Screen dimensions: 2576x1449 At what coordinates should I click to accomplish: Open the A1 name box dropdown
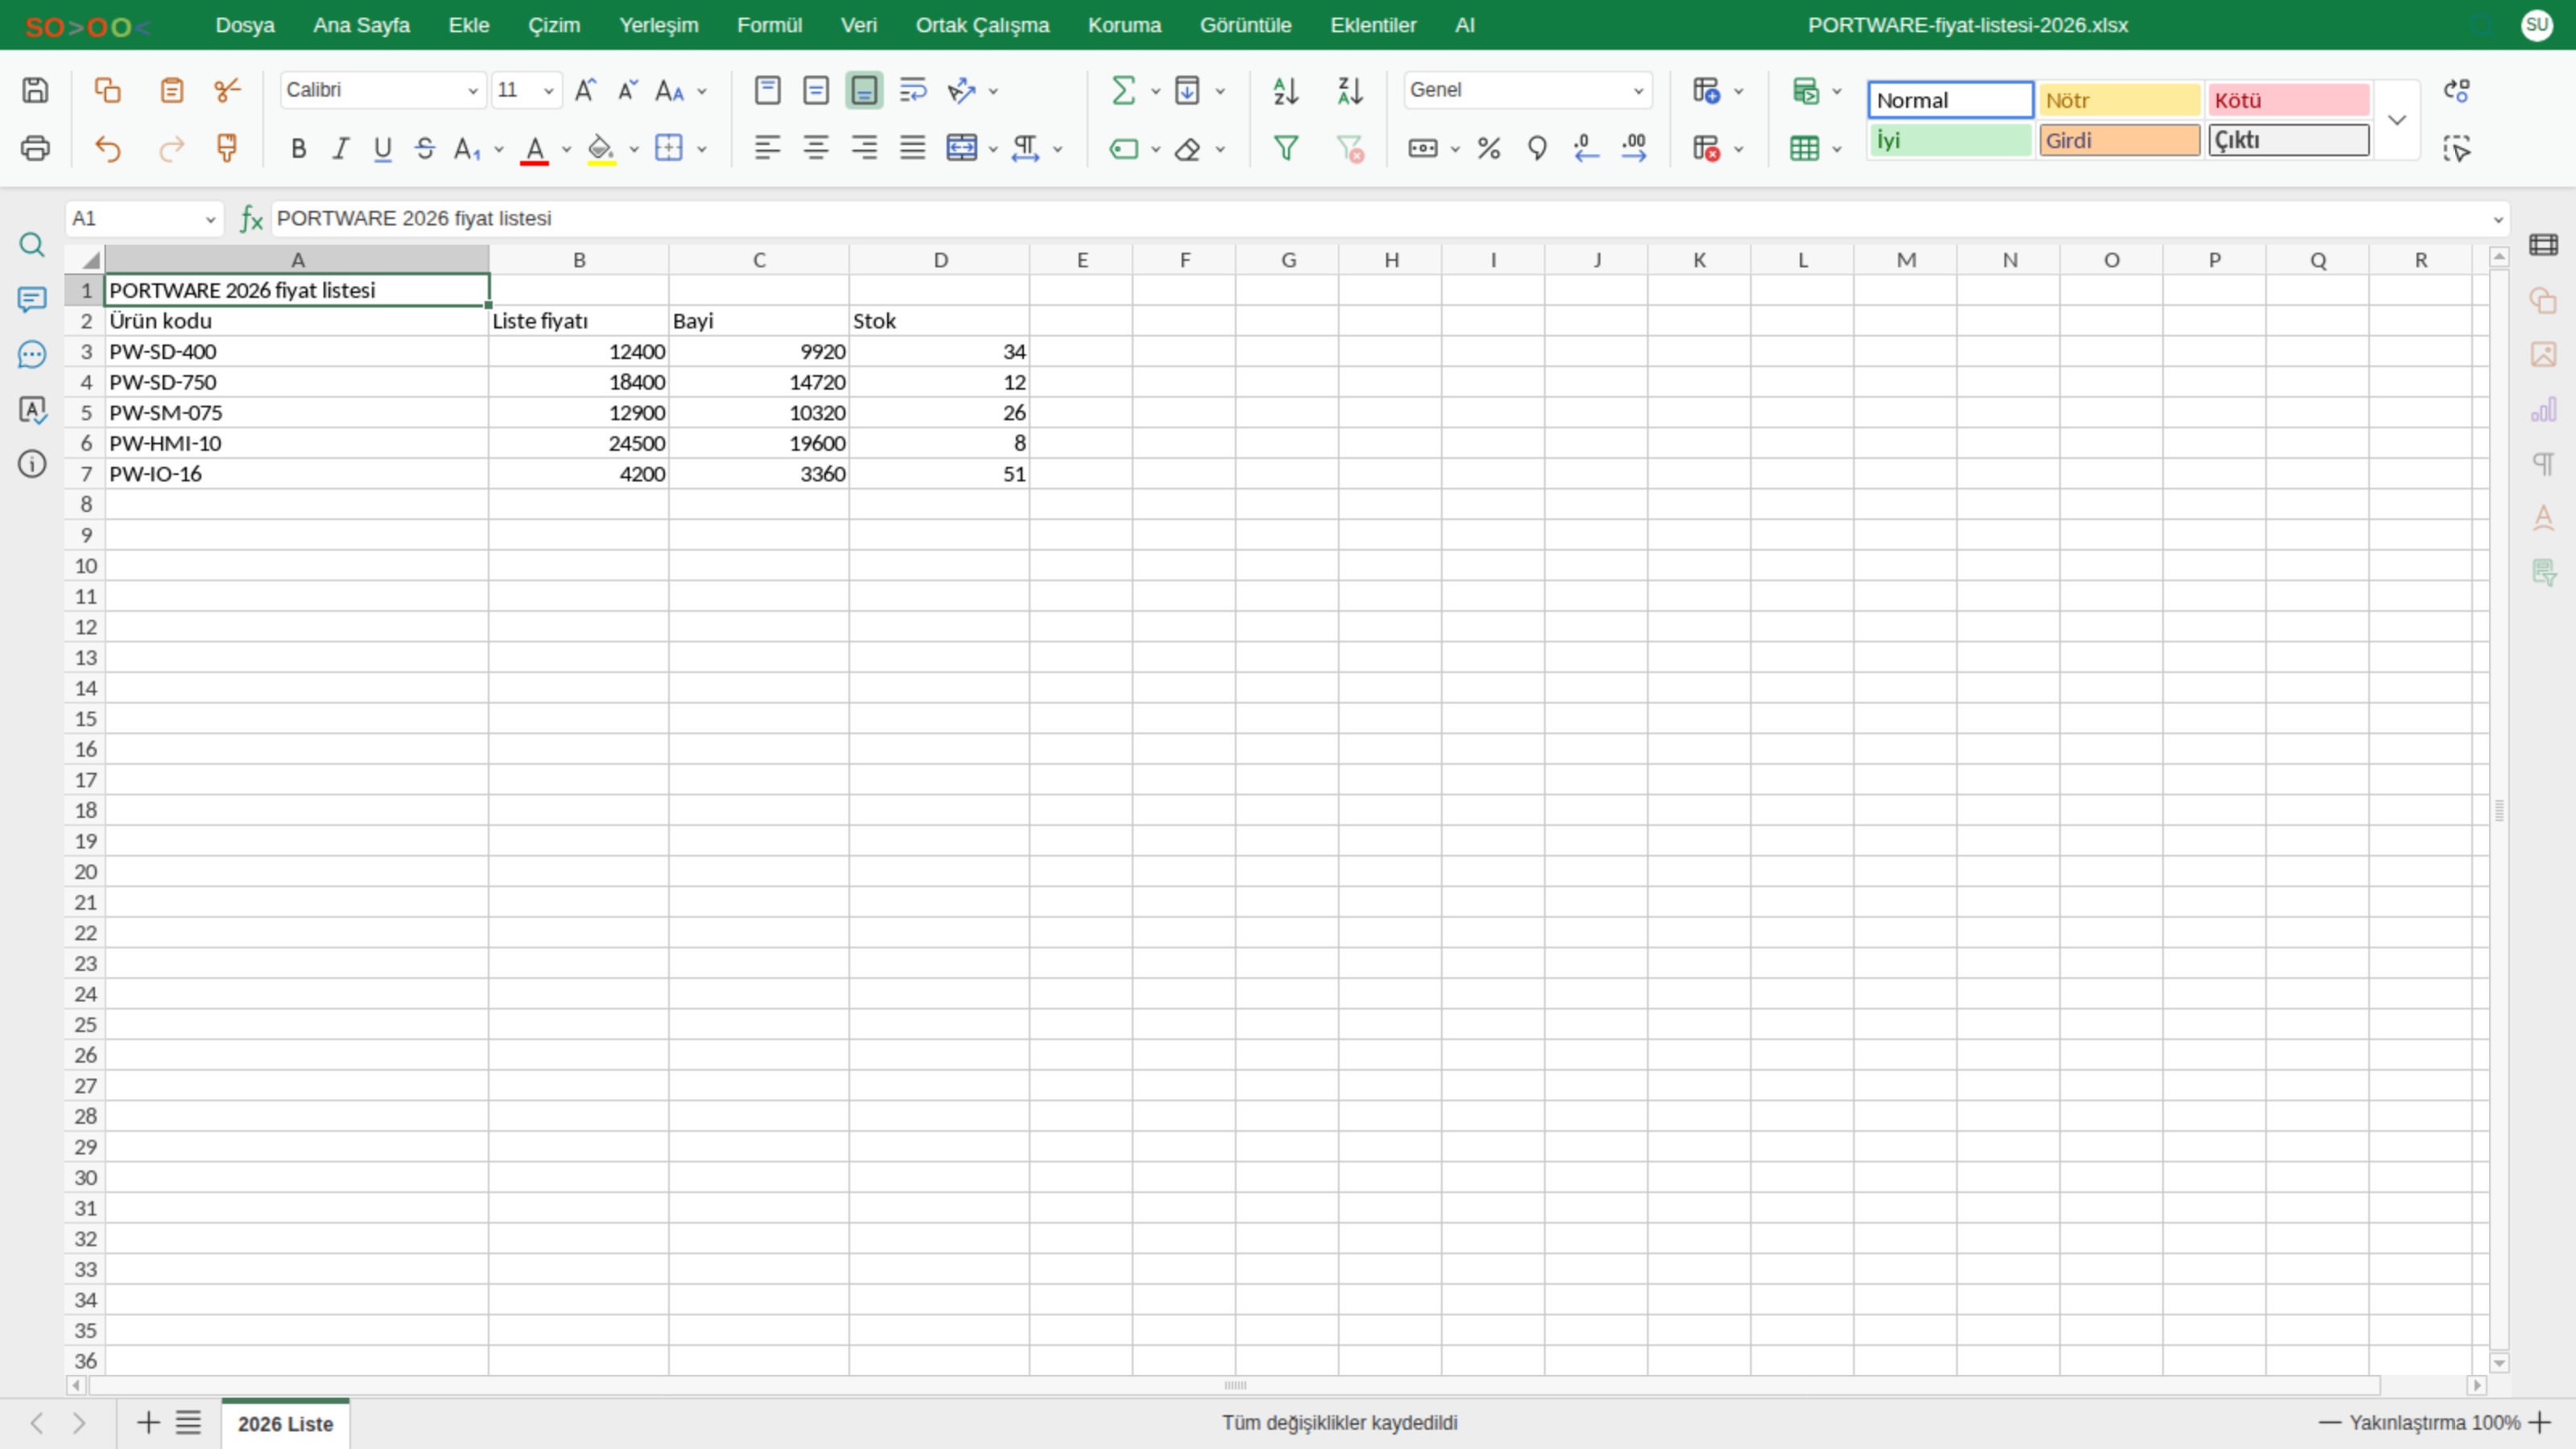click(x=210, y=219)
